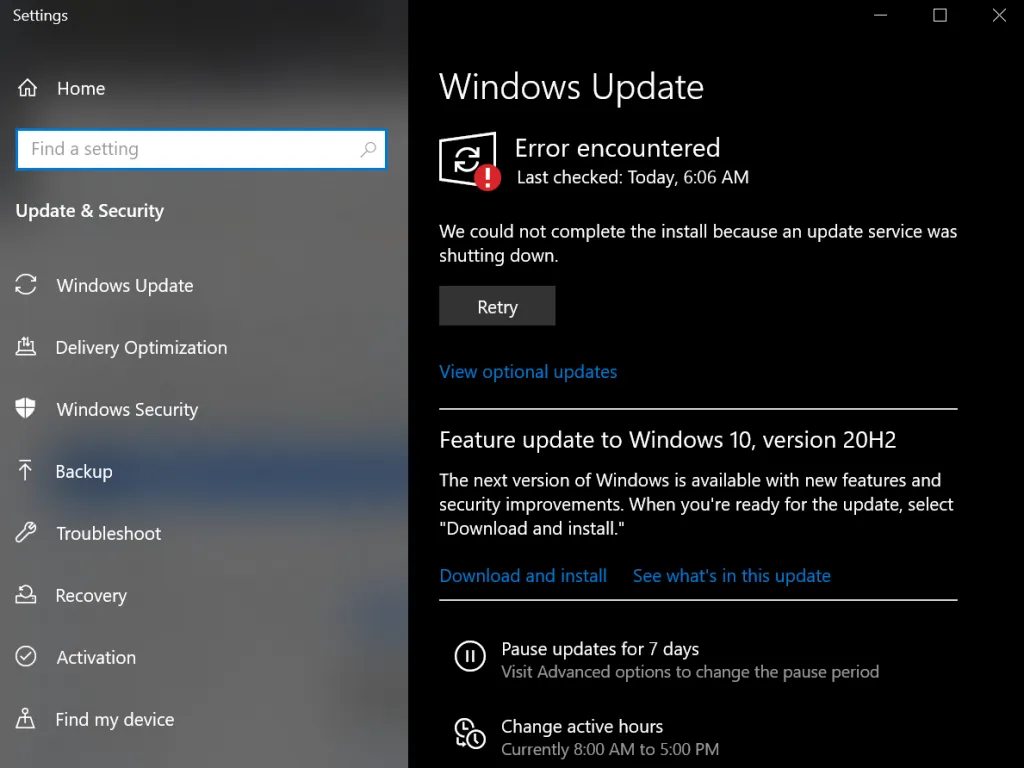1024x768 pixels.
Task: Click the Find my device person icon
Action: [25, 718]
